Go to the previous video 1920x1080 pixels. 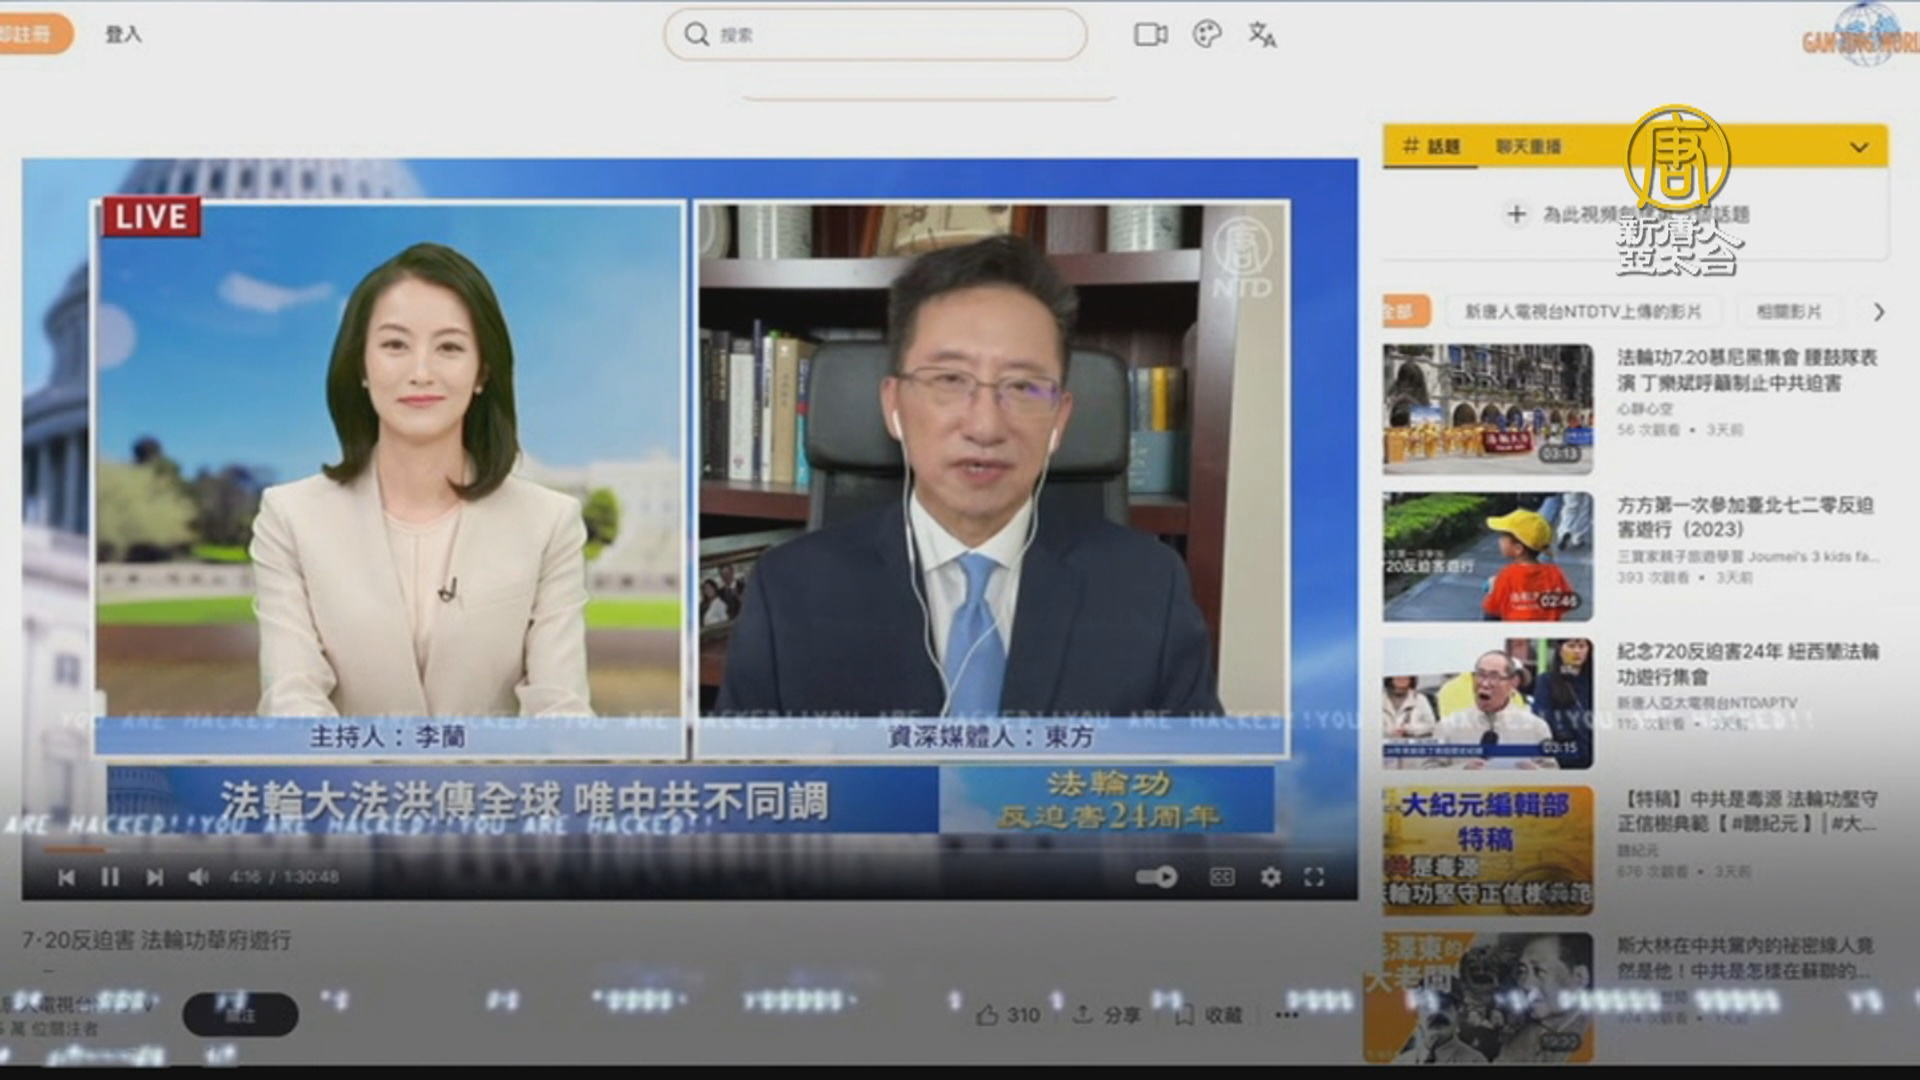[x=66, y=877]
